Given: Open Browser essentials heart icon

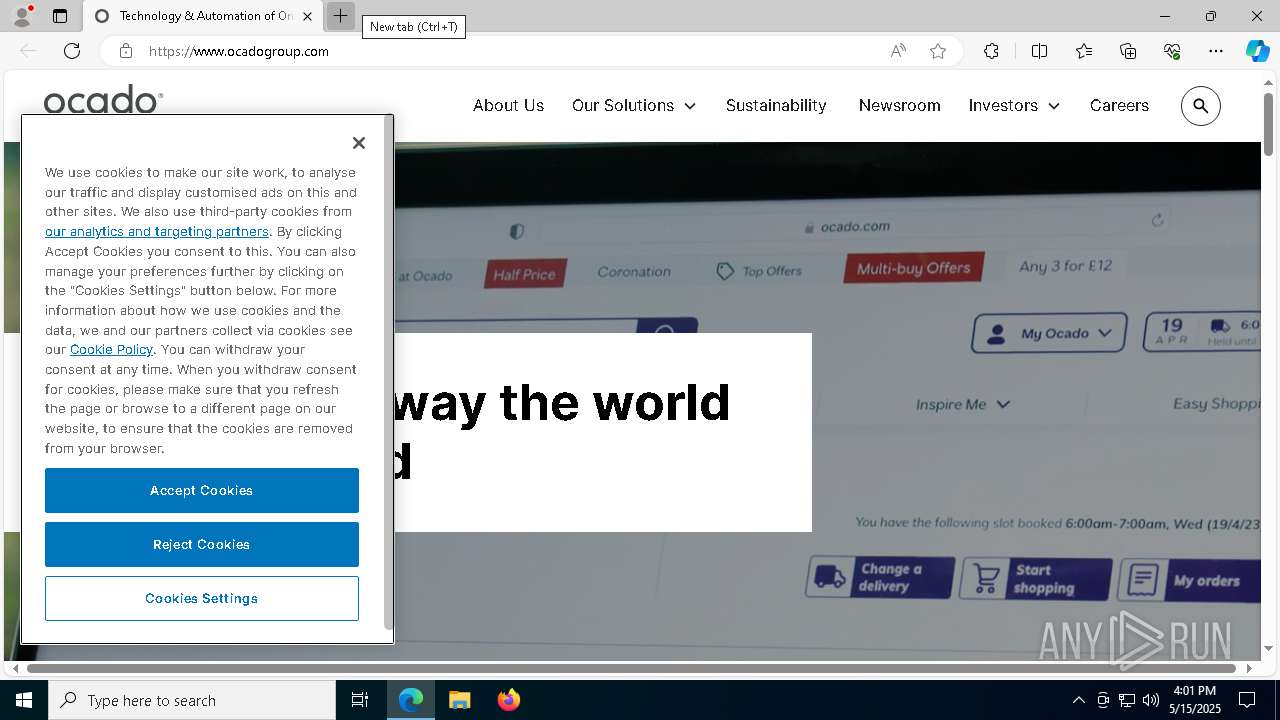Looking at the screenshot, I should coord(1172,51).
